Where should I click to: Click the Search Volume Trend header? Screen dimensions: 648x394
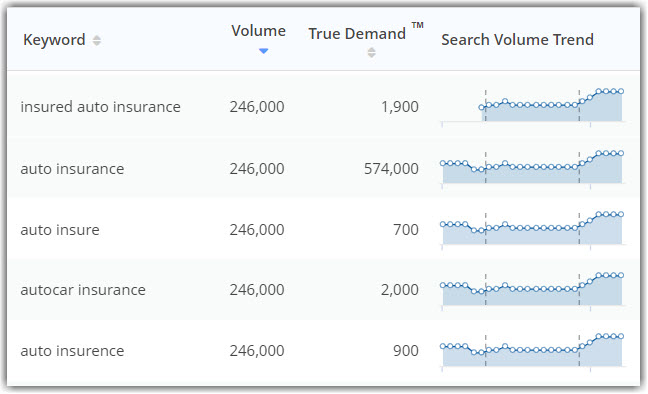(517, 40)
